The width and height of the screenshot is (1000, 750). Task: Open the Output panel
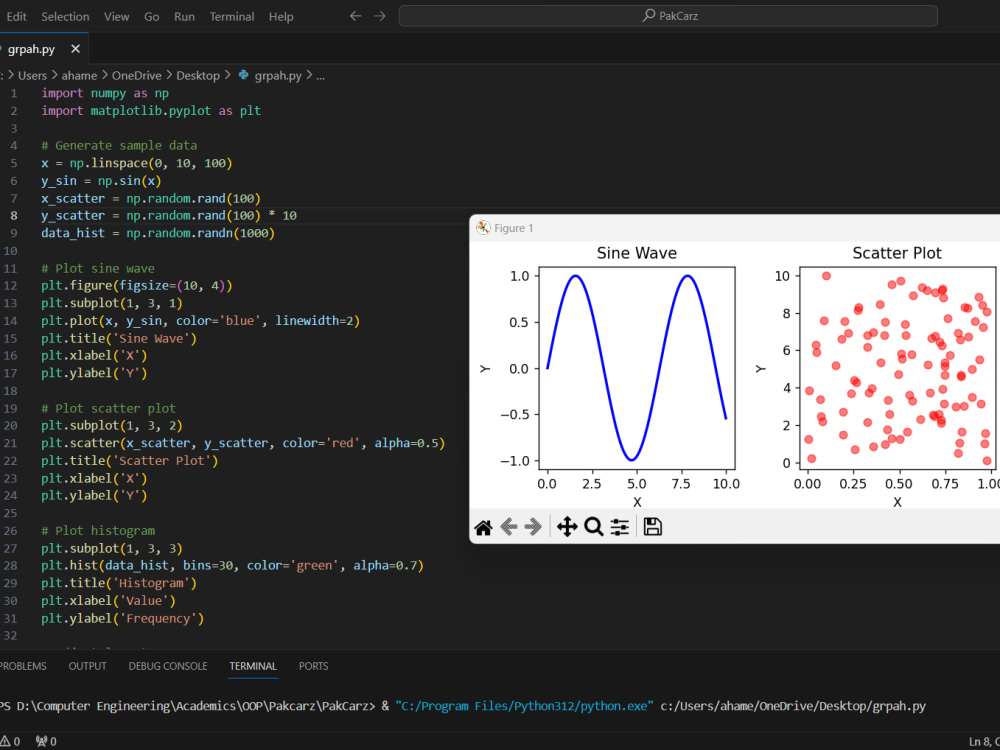[x=87, y=666]
